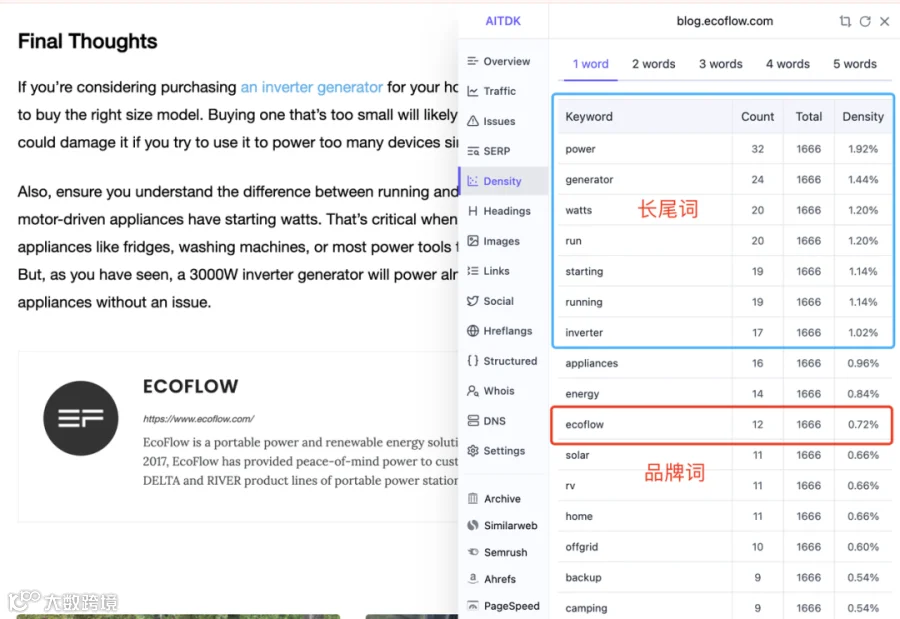Open the Hreflangs globe icon
900x619 pixels.
pos(472,331)
